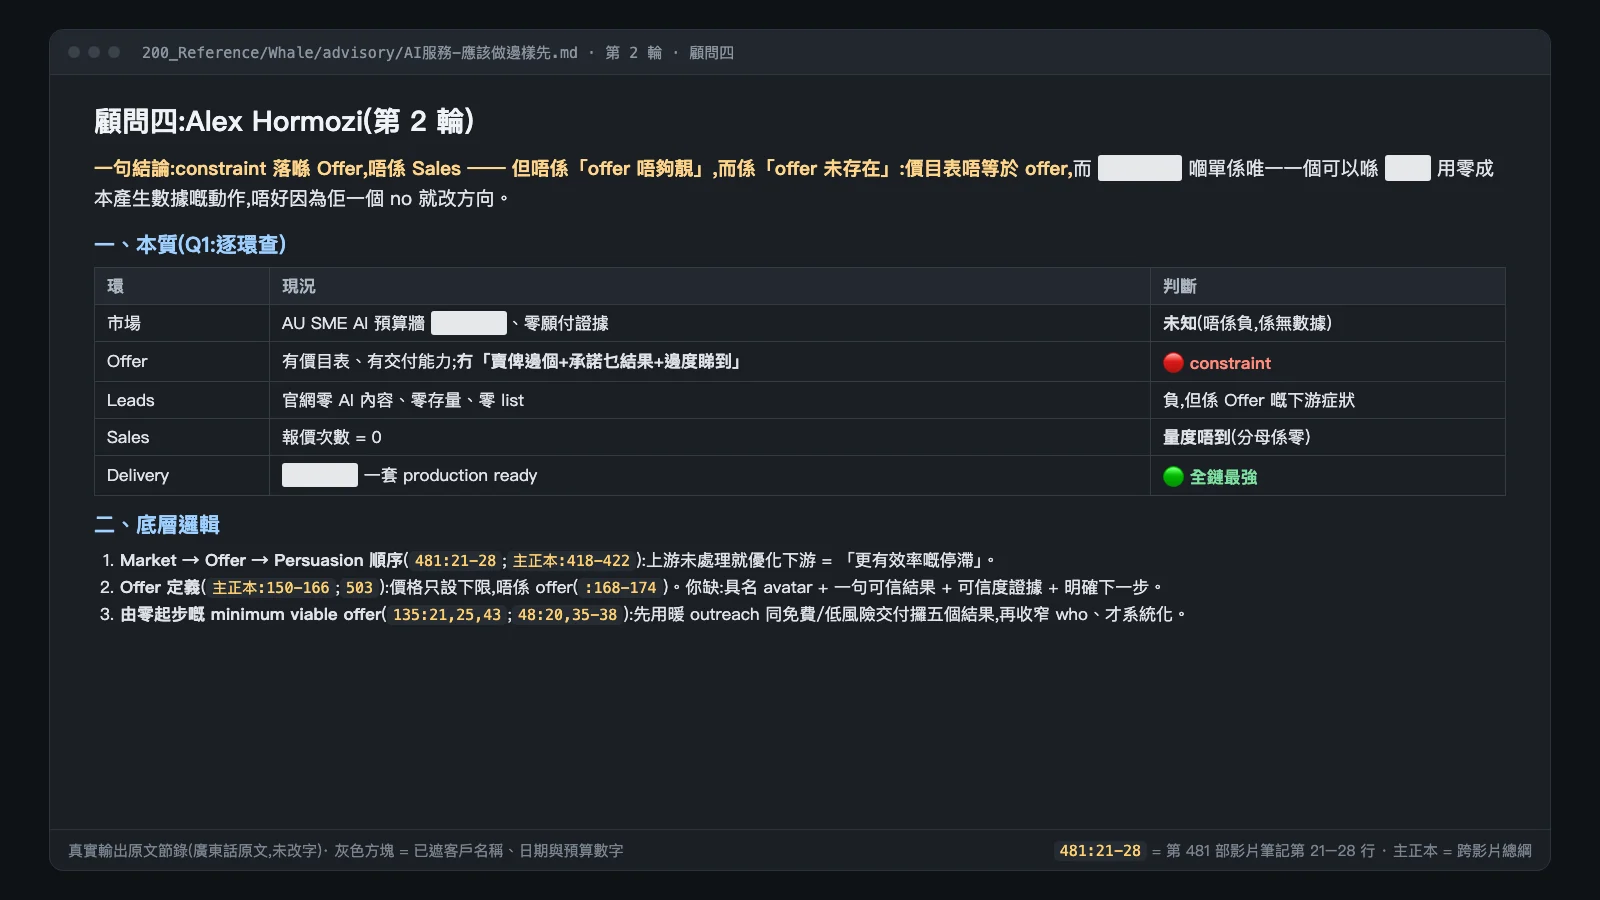Select the 'Sales' row label
Screen dimensions: 1600x900
tap(128, 437)
